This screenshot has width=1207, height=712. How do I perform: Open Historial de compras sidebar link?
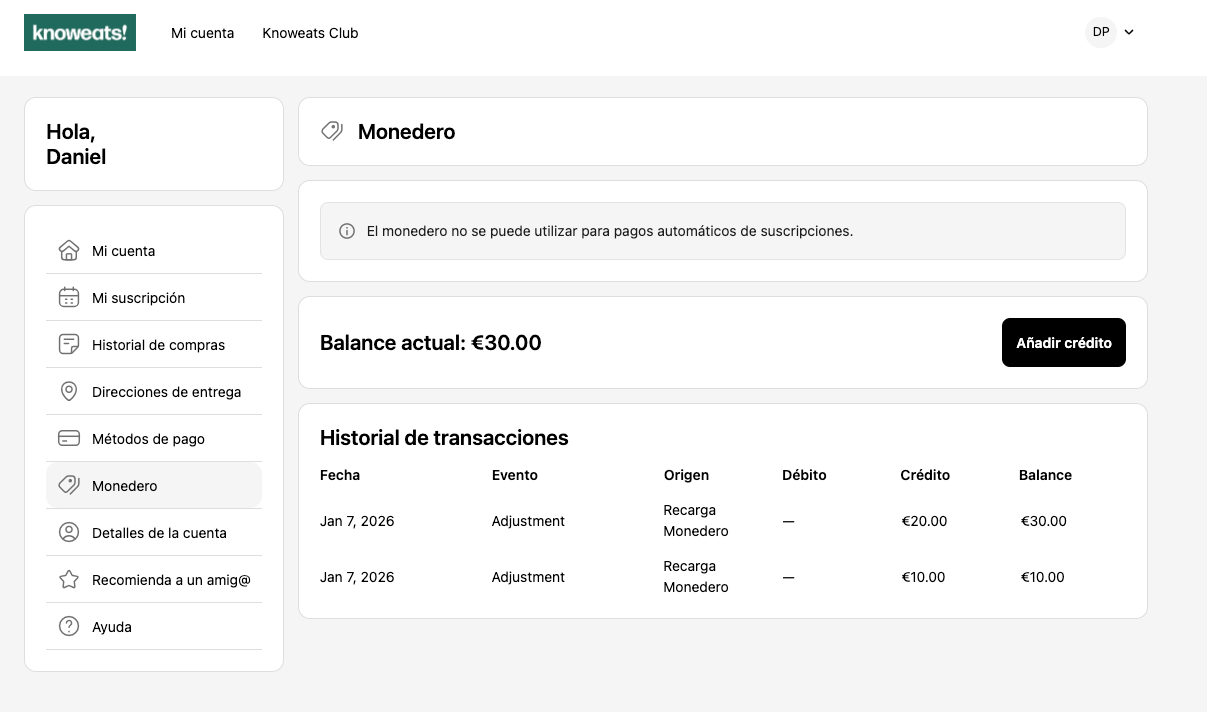(158, 345)
